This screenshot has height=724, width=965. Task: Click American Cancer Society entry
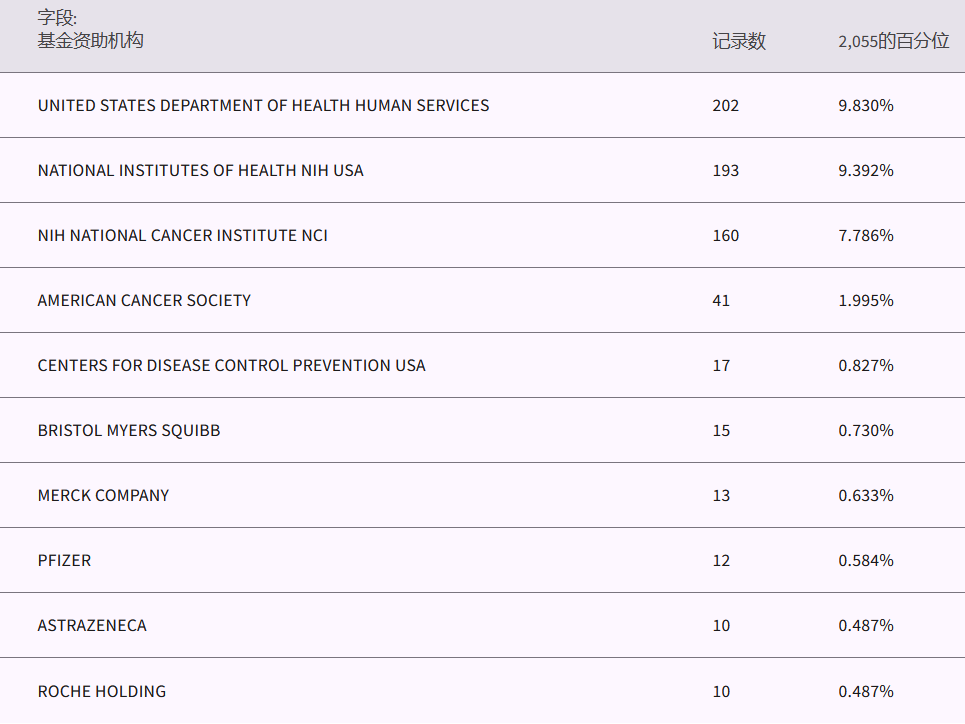(x=144, y=300)
